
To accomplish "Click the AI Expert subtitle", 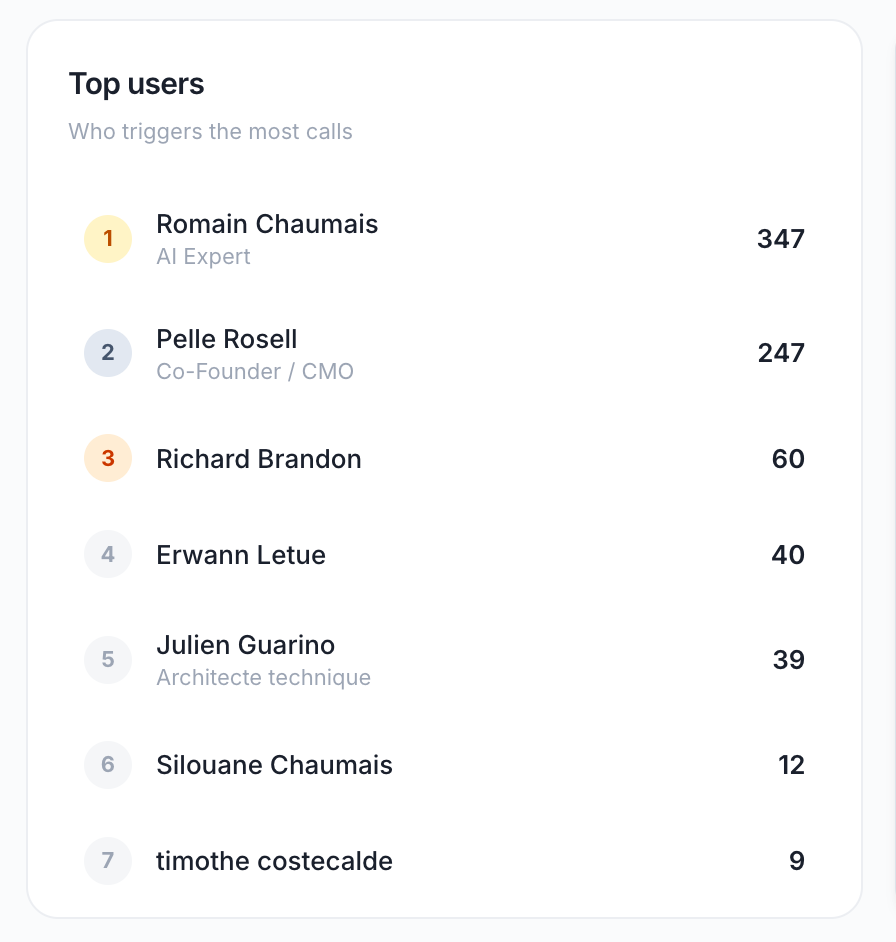I will 203,257.
